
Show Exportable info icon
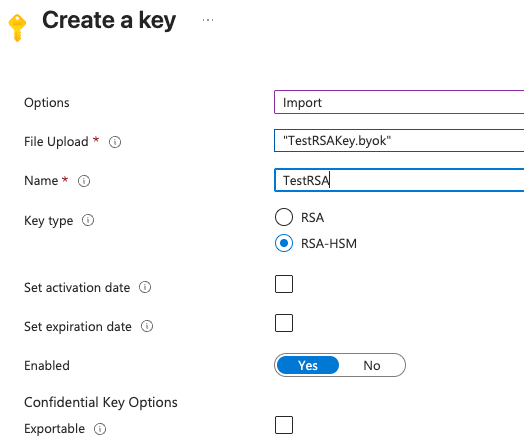(100, 429)
